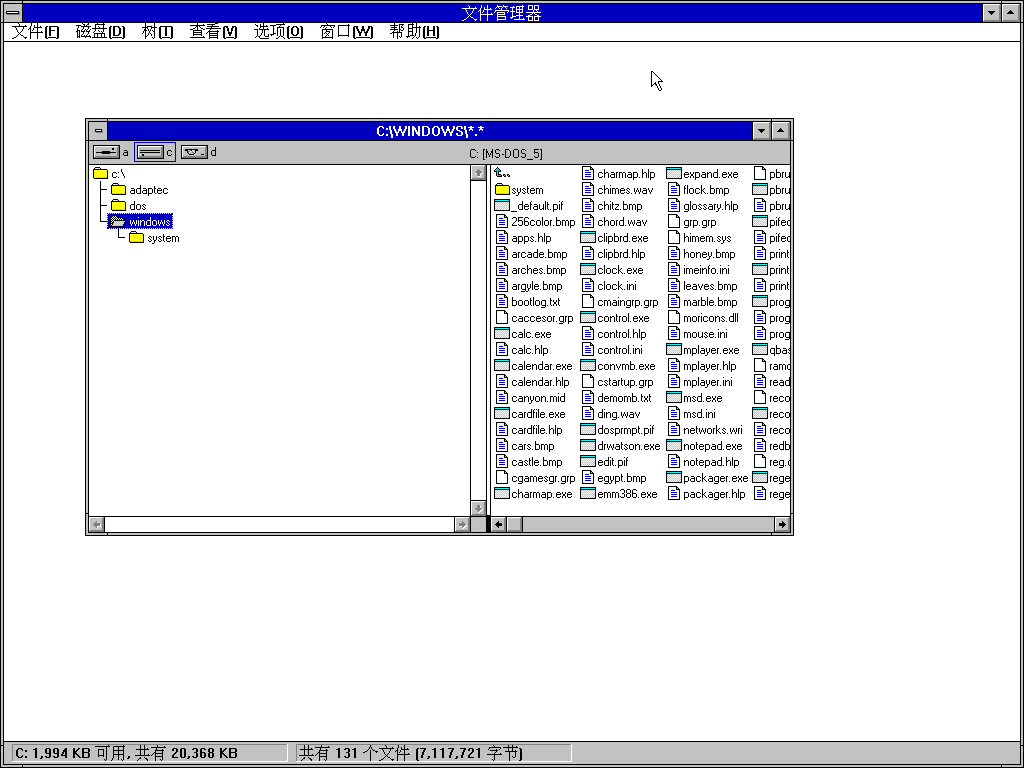The height and width of the screenshot is (768, 1024).
Task: Select the system folder icon in file list
Action: (x=502, y=190)
